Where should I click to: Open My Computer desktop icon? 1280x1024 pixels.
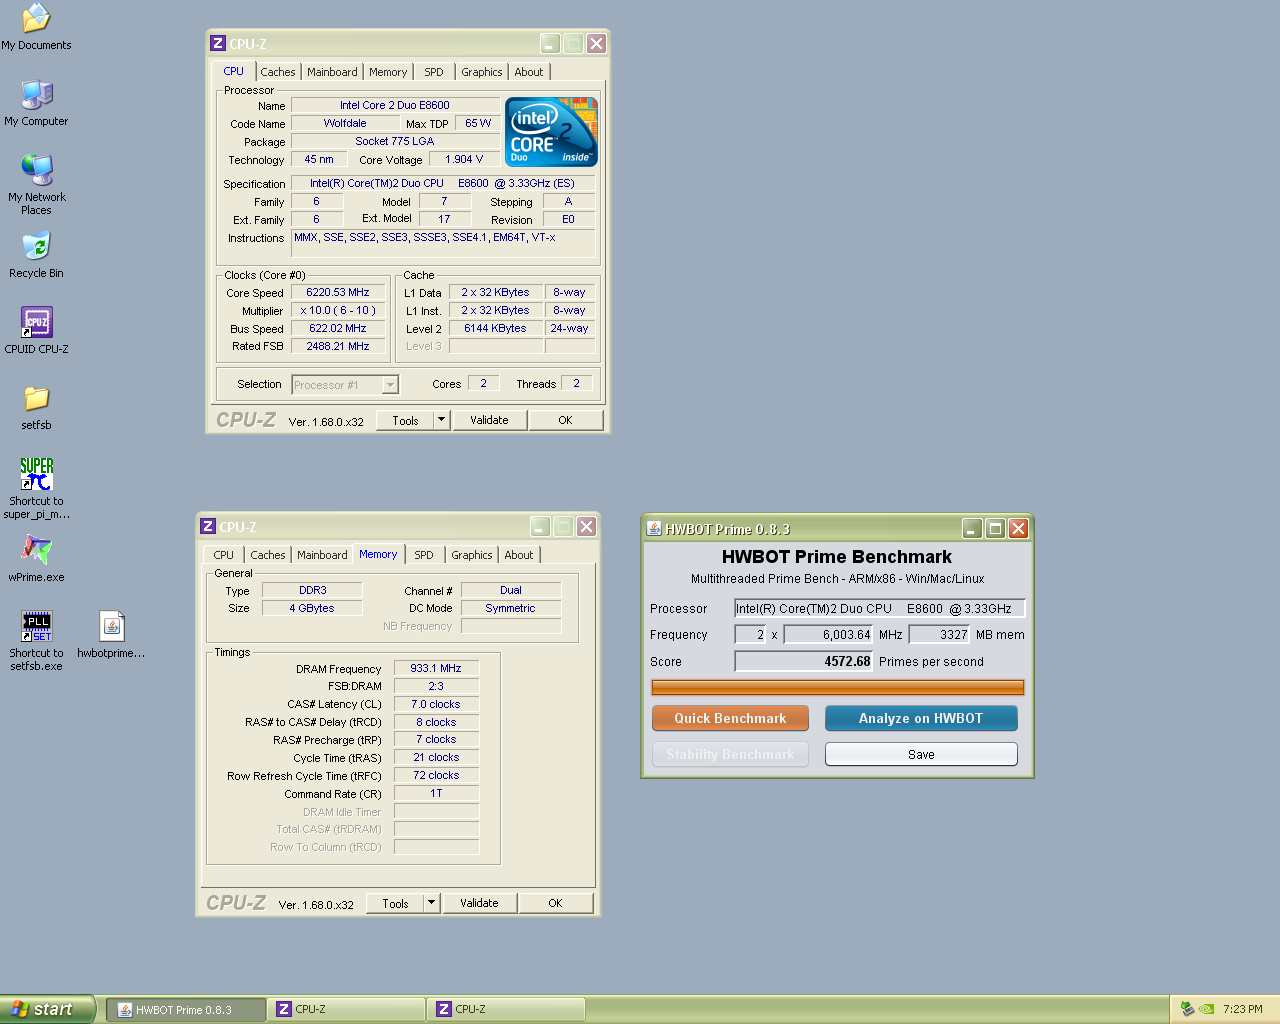36,95
